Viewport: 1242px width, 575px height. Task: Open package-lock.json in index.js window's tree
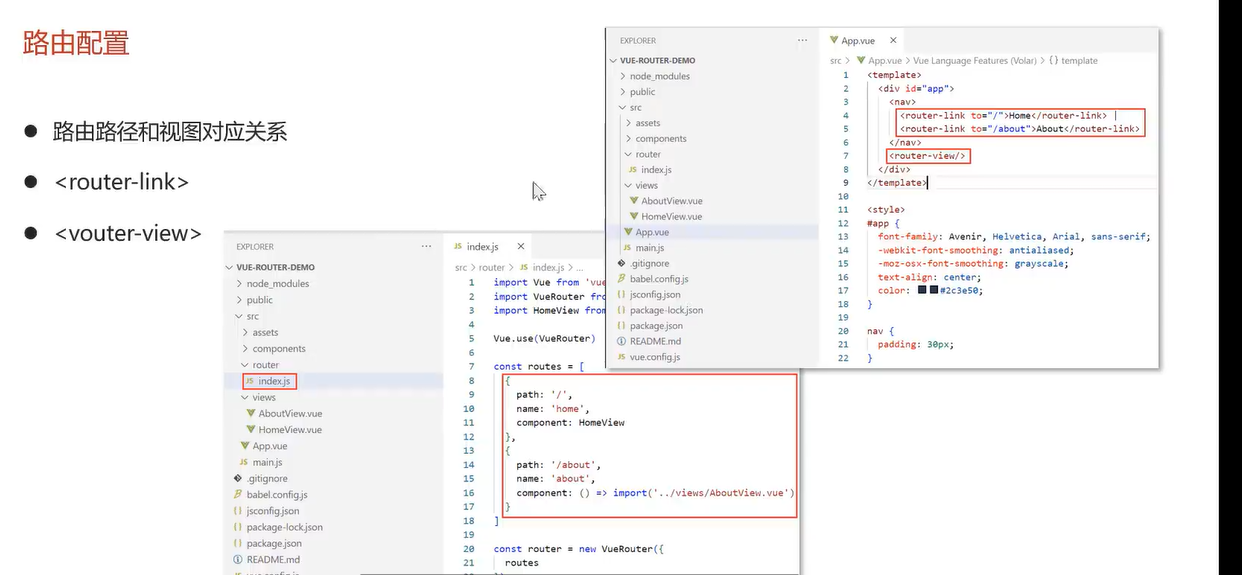285,527
